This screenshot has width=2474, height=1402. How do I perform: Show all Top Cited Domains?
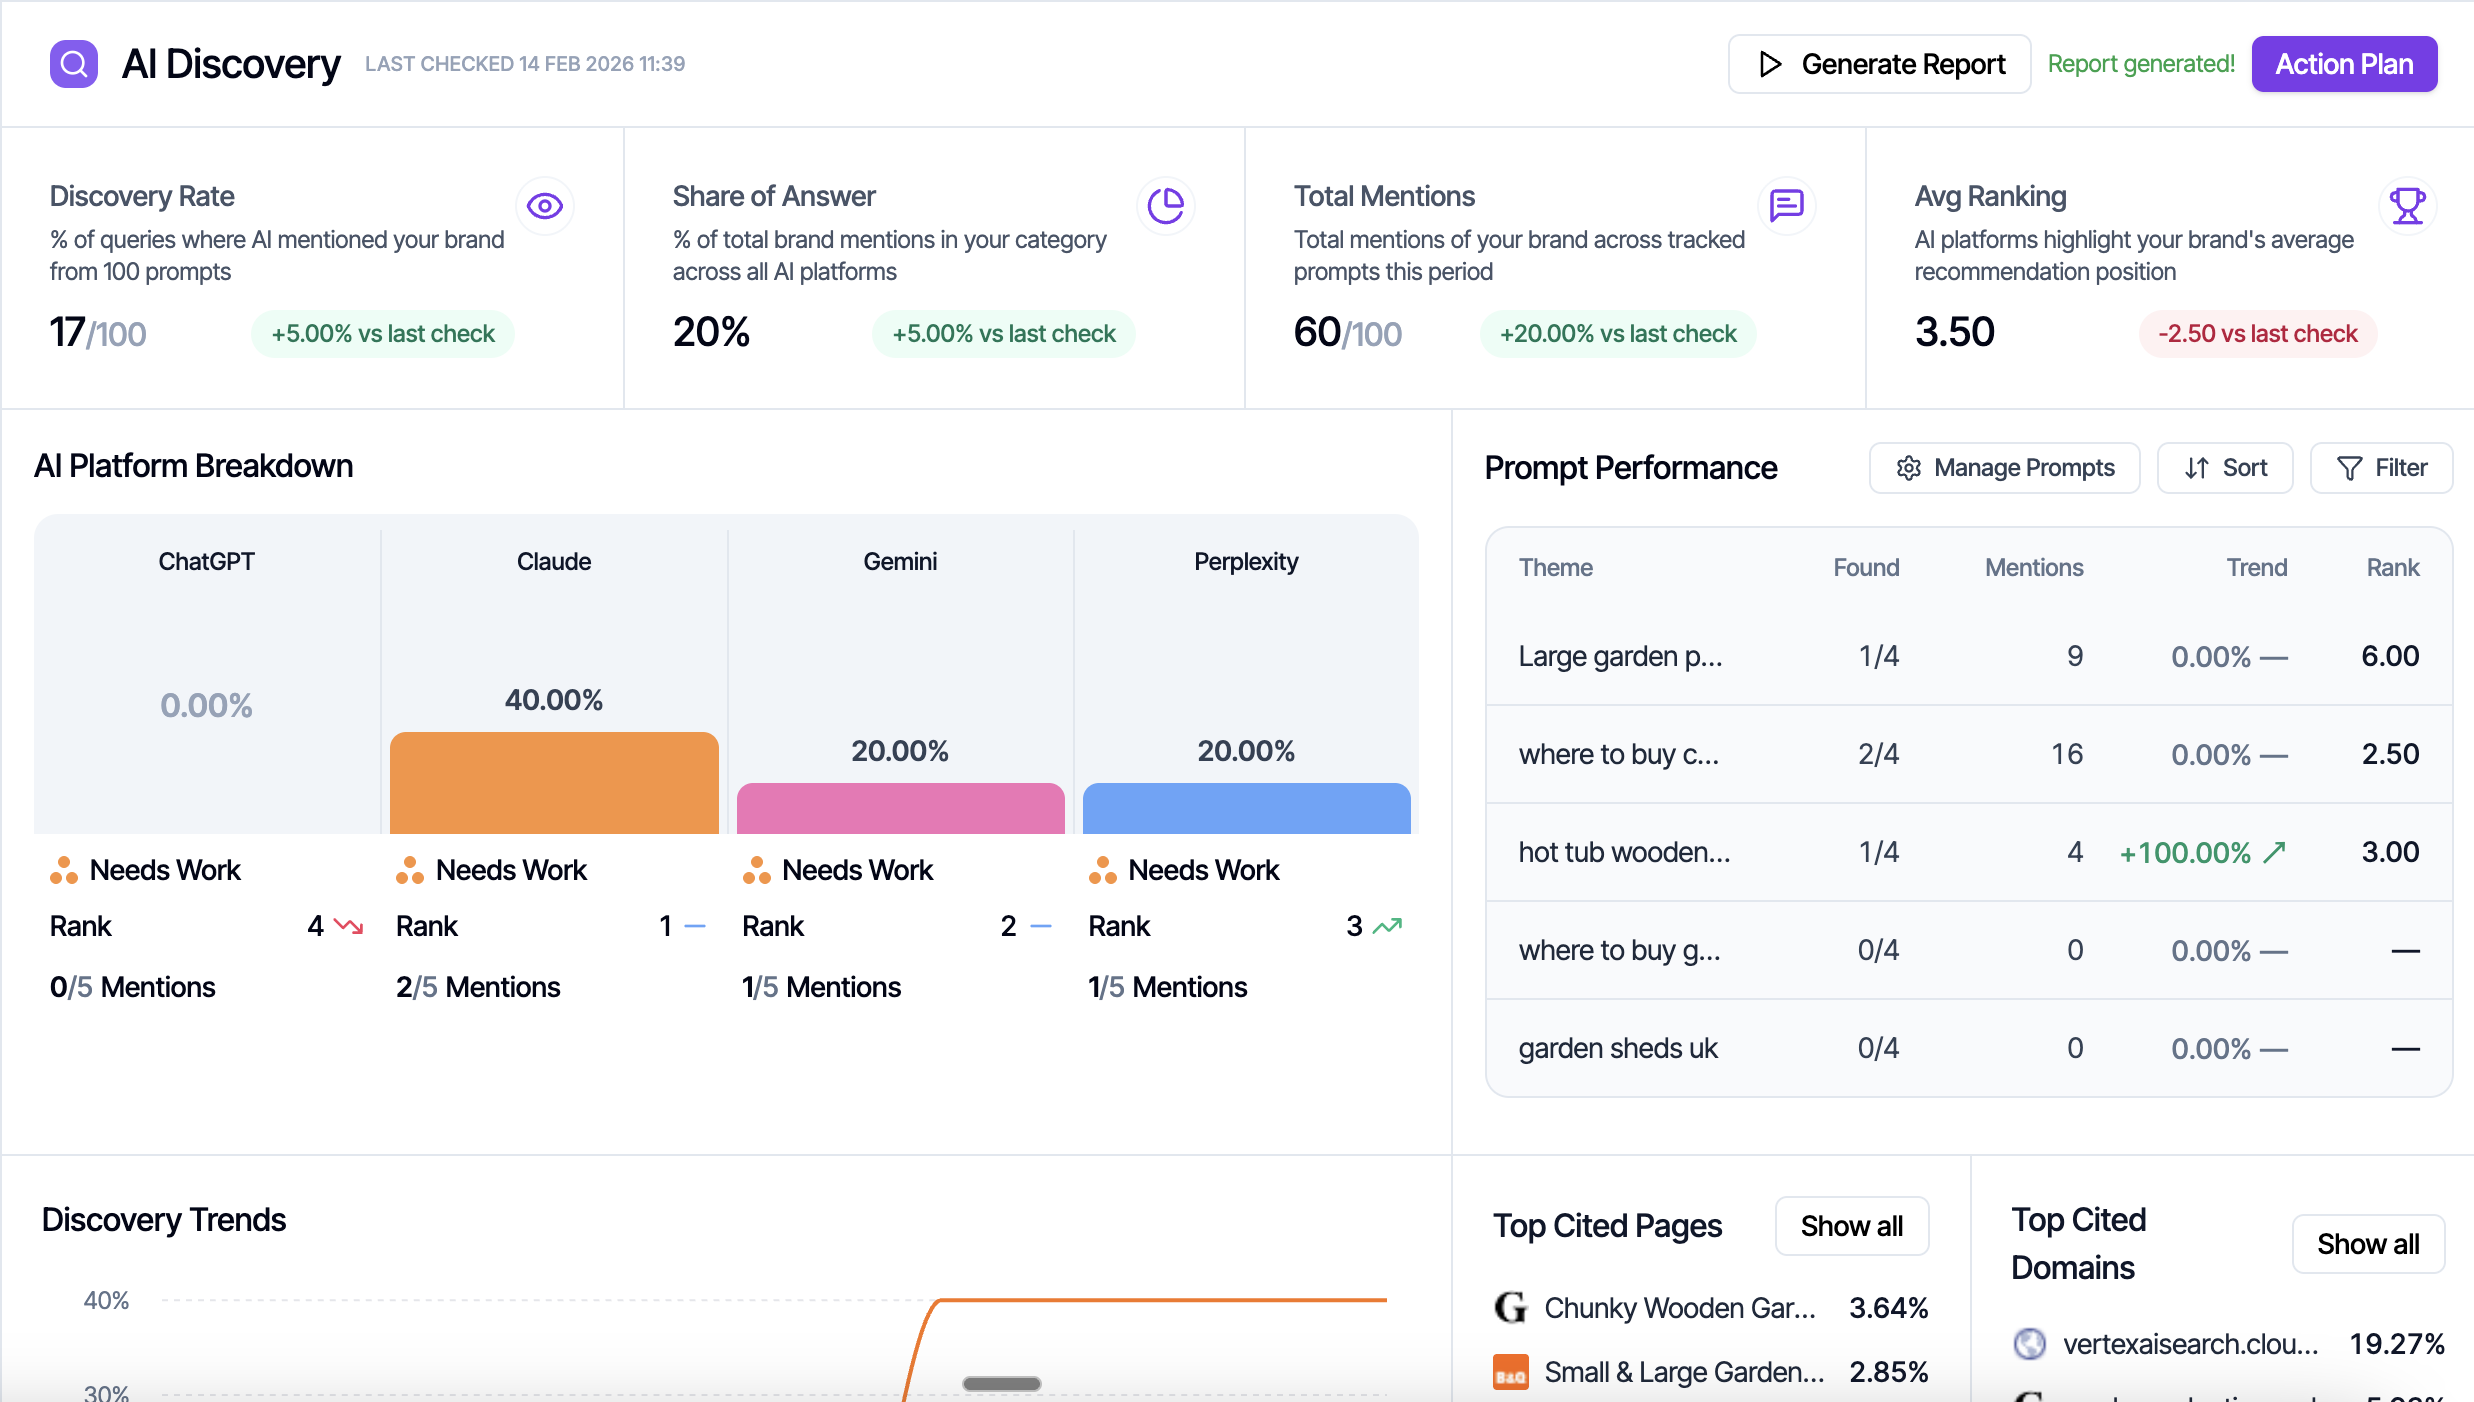coord(2368,1243)
